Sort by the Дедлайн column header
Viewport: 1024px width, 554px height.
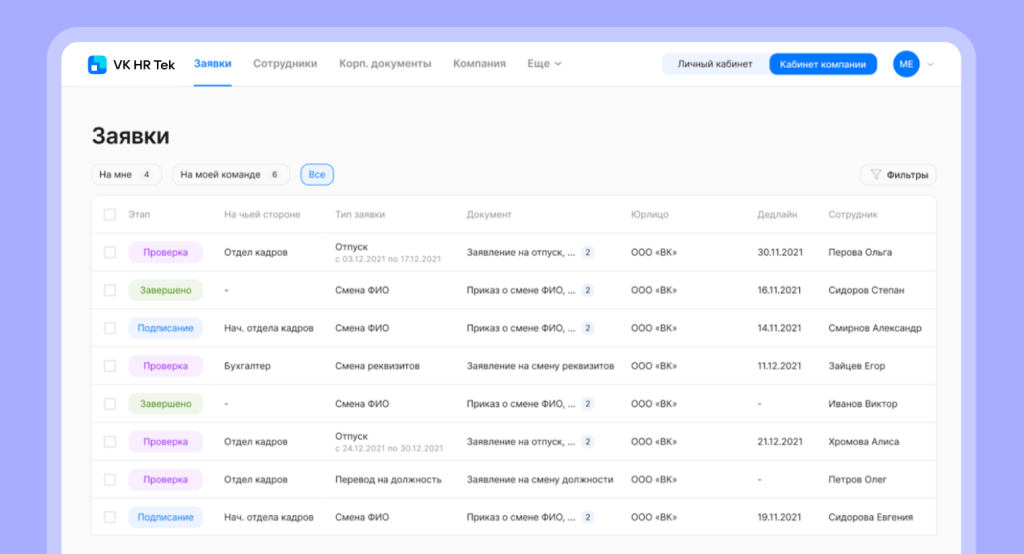(777, 215)
